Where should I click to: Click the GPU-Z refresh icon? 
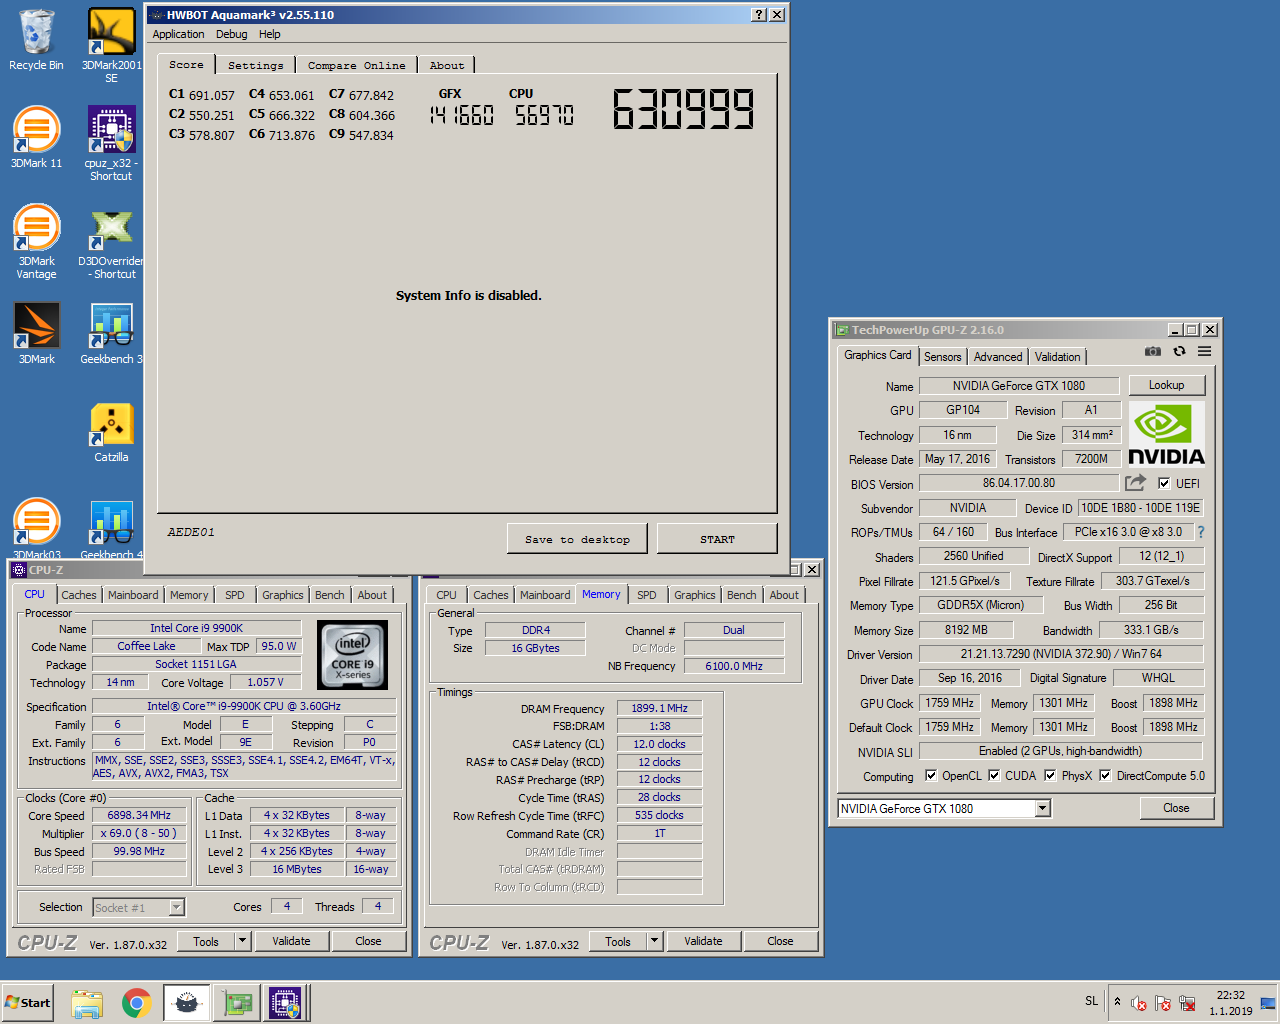1179,351
